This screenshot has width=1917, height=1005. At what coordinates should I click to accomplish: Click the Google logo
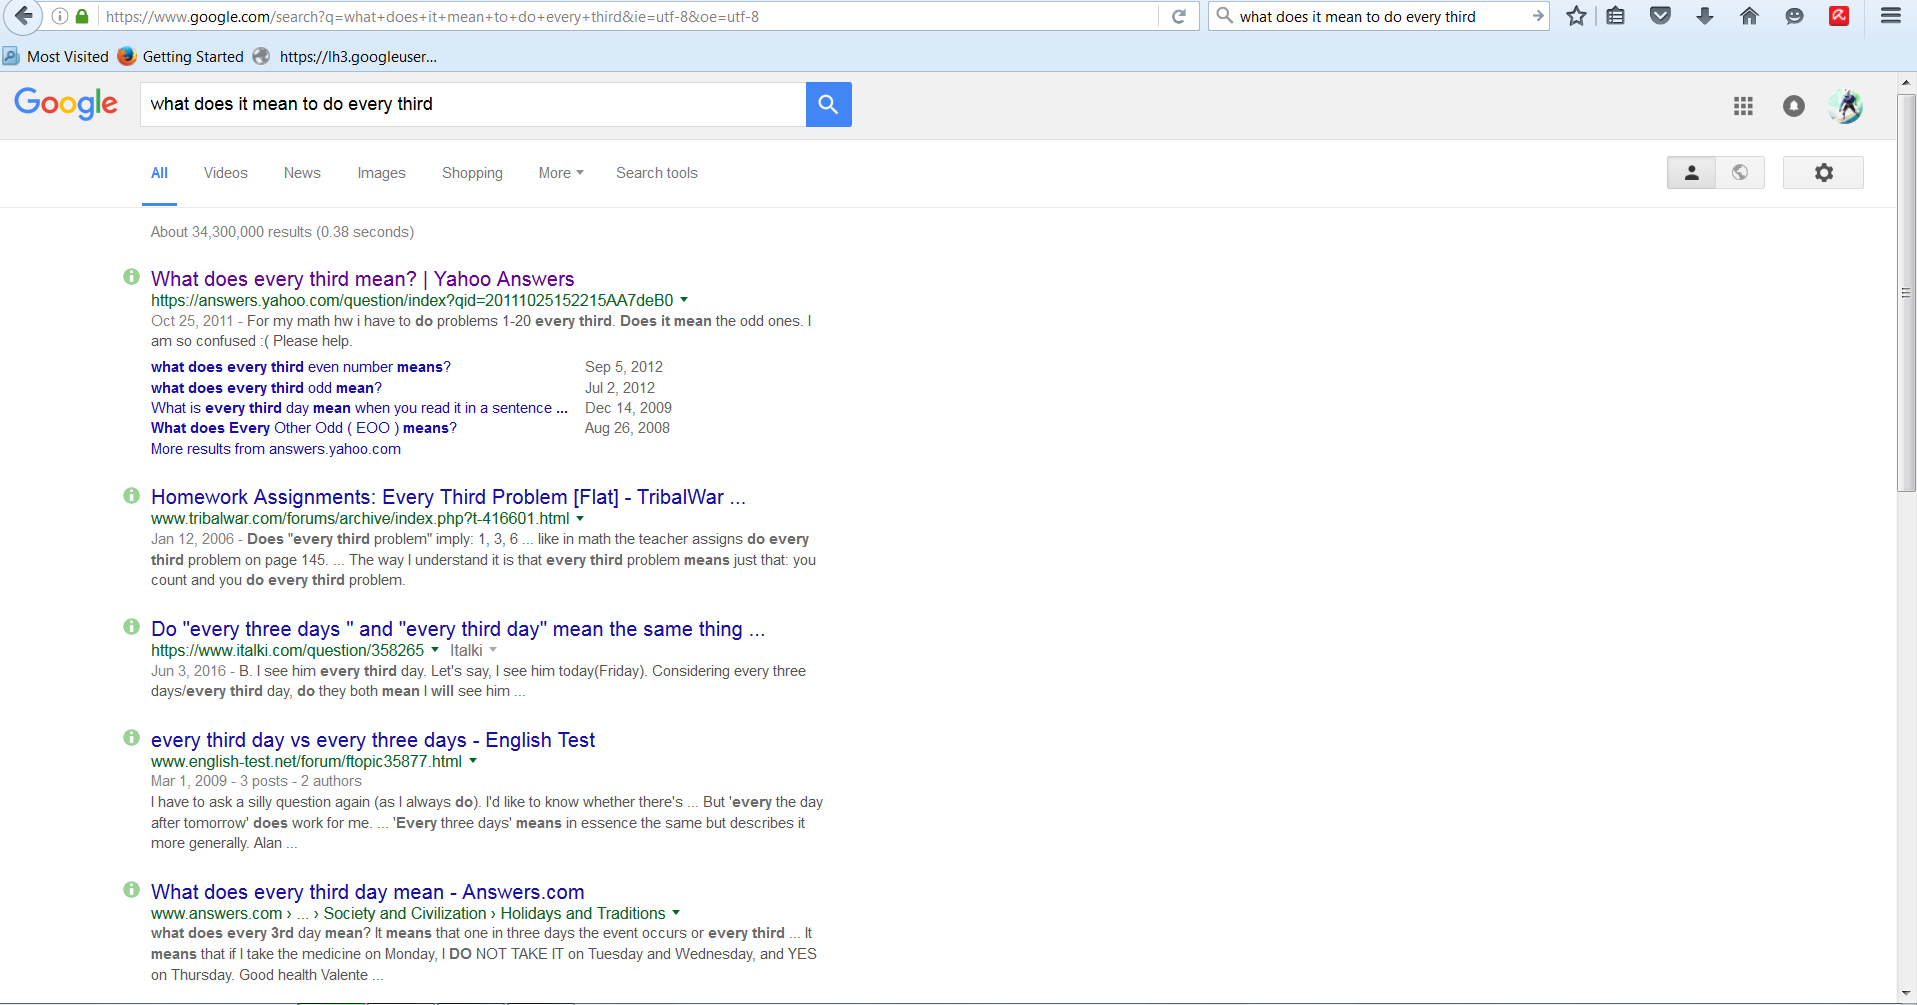pos(66,103)
